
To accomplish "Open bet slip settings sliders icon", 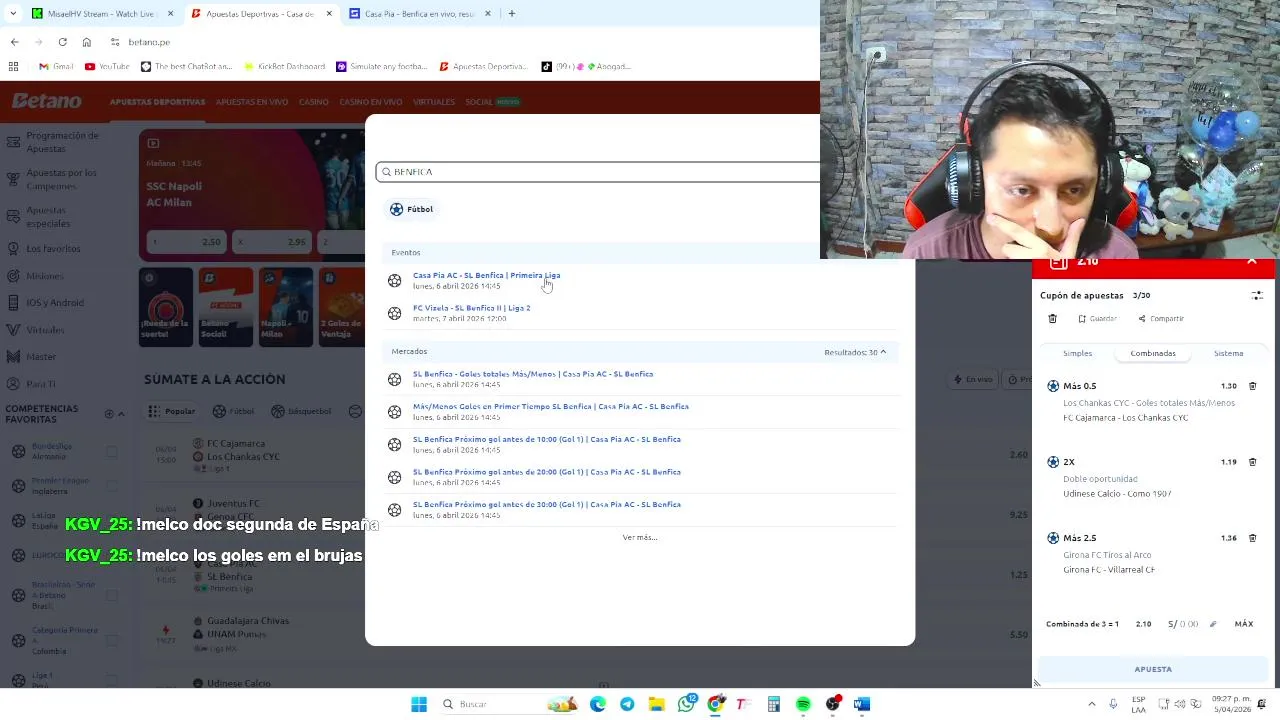I will 1257,296.
